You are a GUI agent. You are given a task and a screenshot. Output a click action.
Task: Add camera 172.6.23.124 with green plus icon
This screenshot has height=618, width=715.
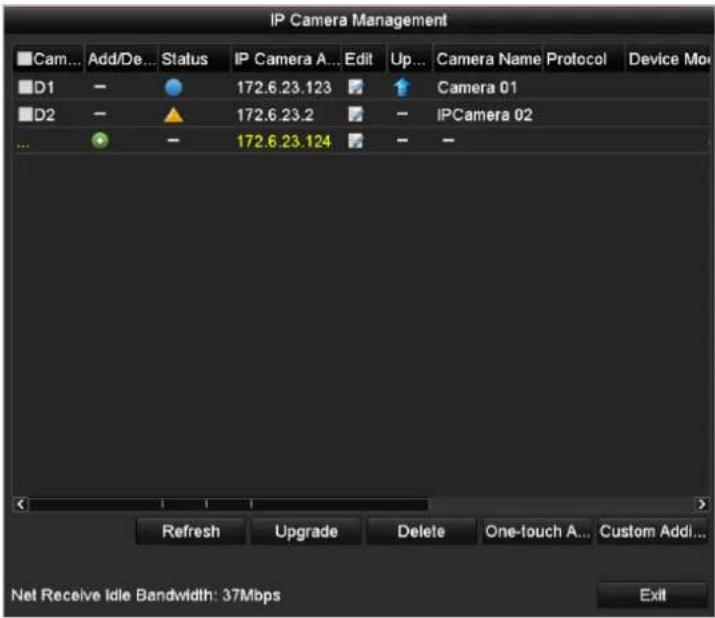pyautogui.click(x=100, y=140)
